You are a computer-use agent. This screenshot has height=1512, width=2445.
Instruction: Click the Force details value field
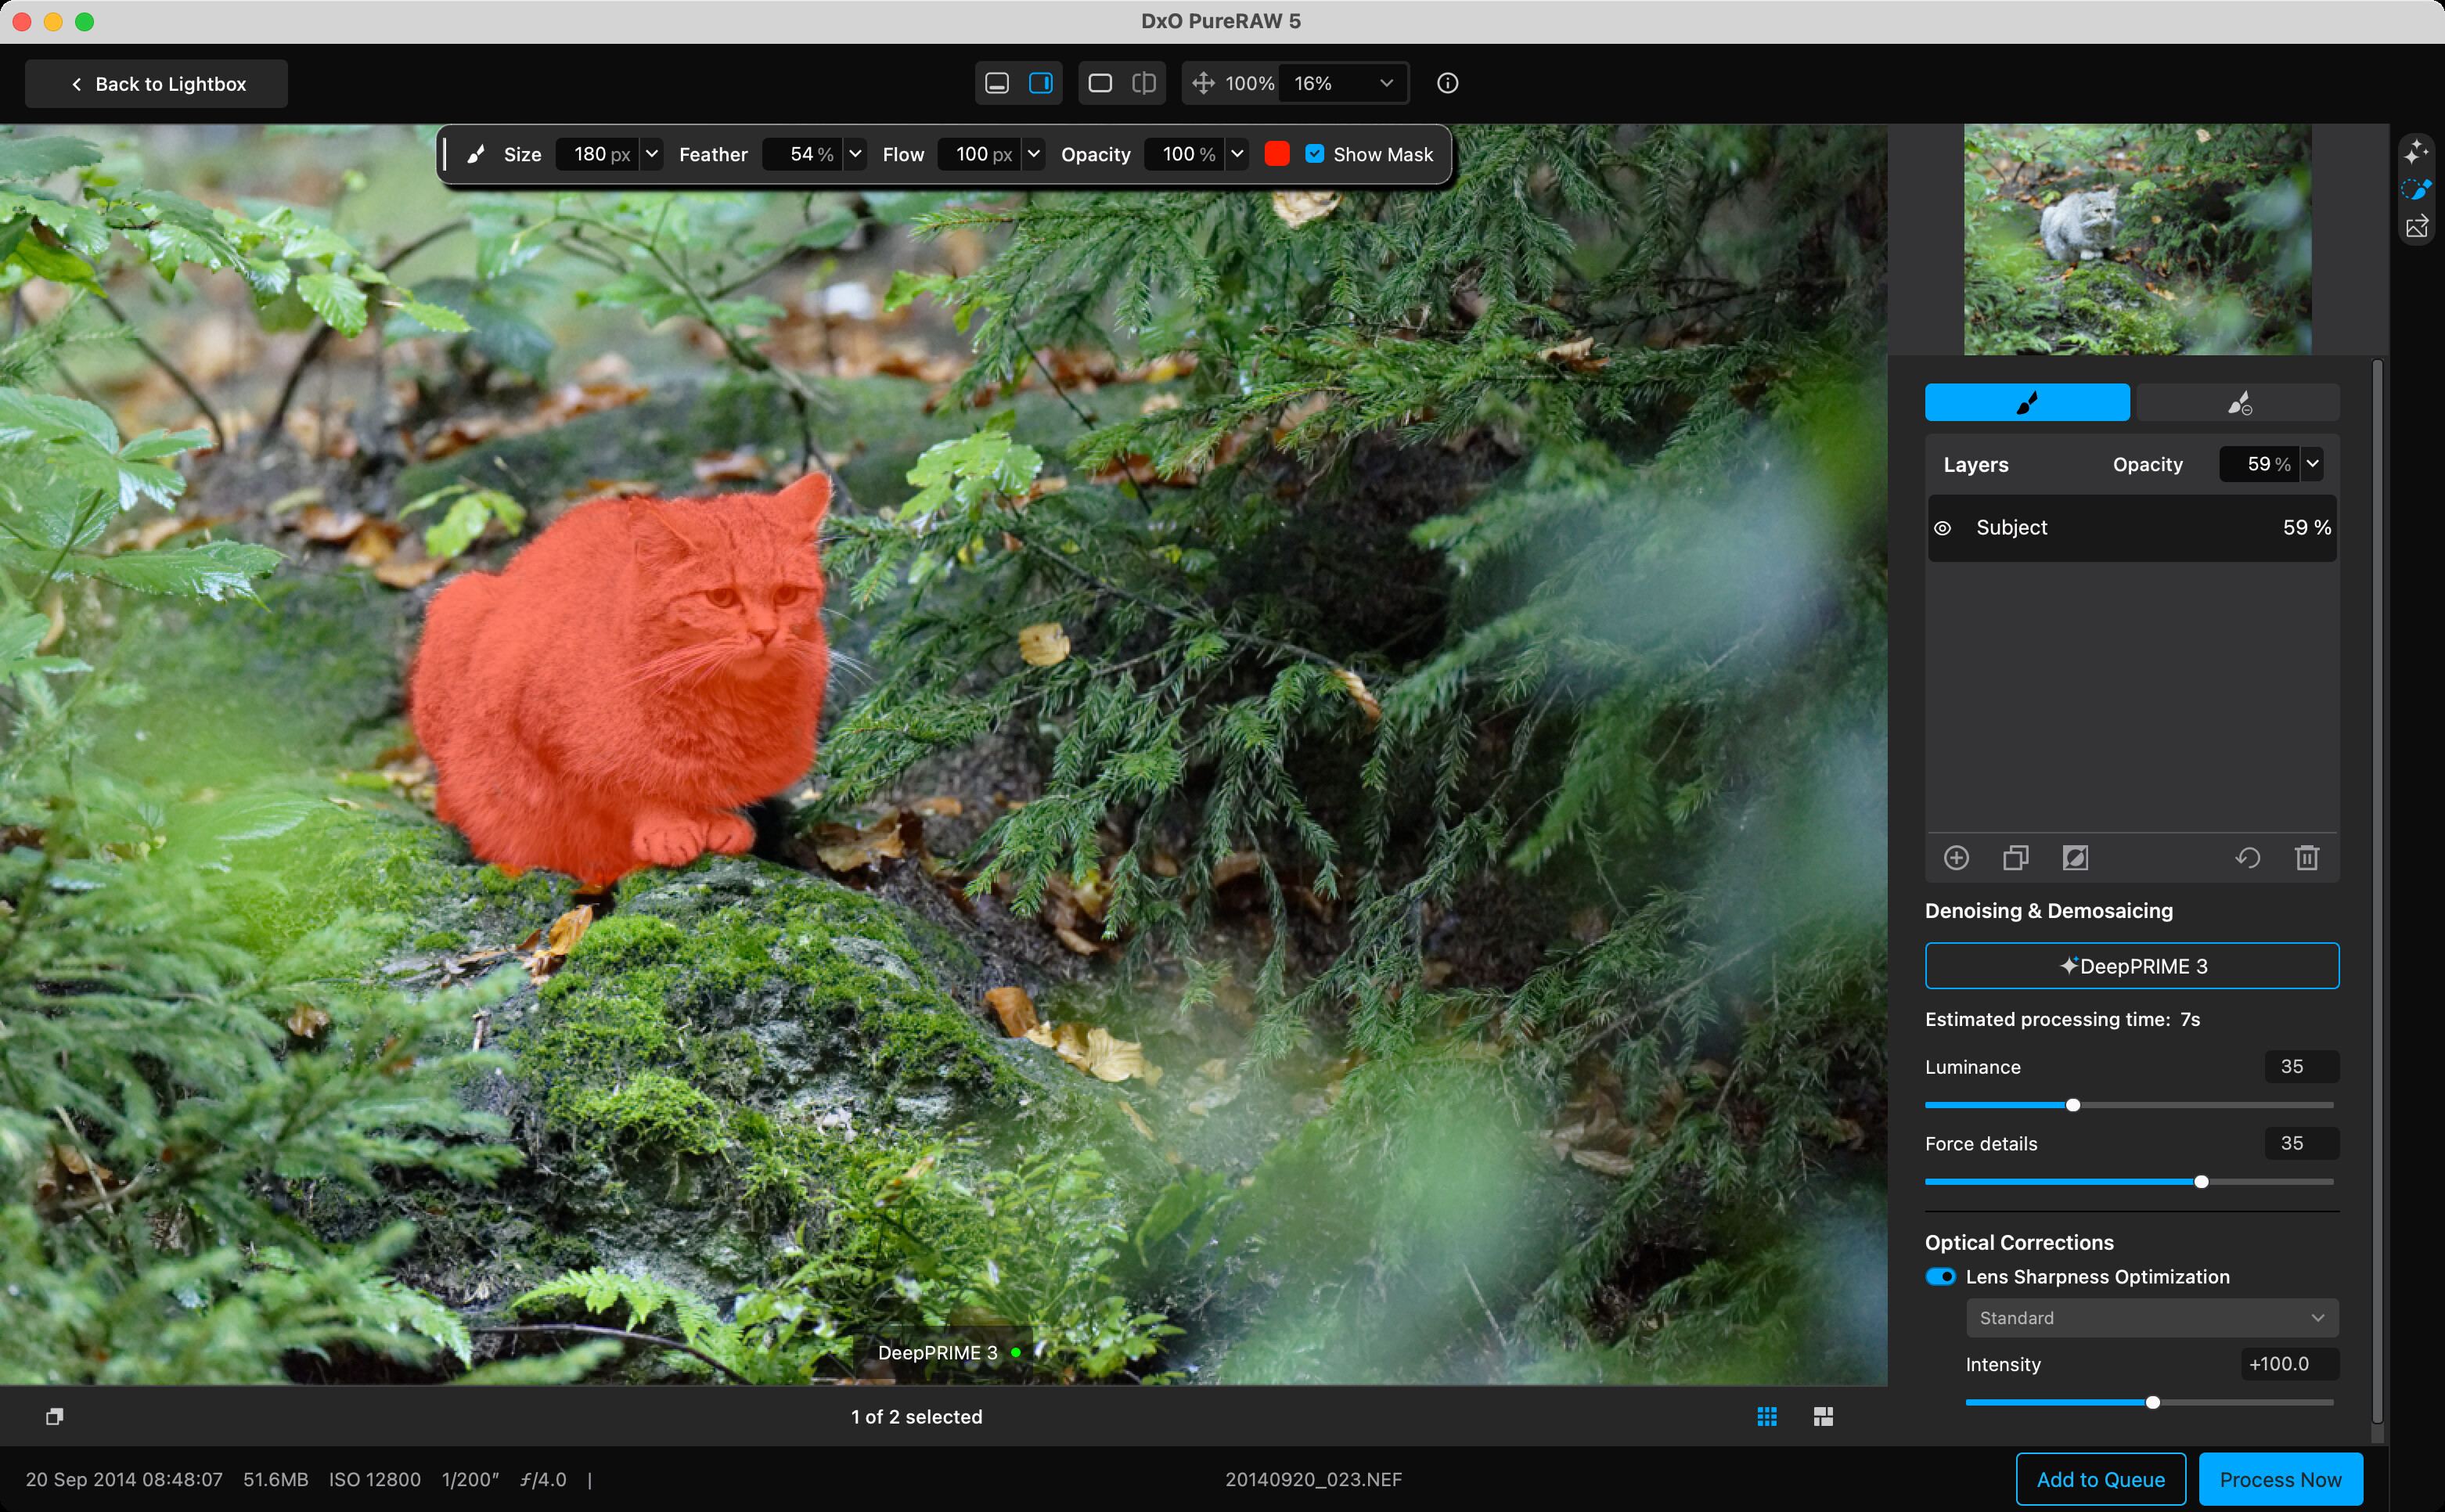click(x=2301, y=1143)
